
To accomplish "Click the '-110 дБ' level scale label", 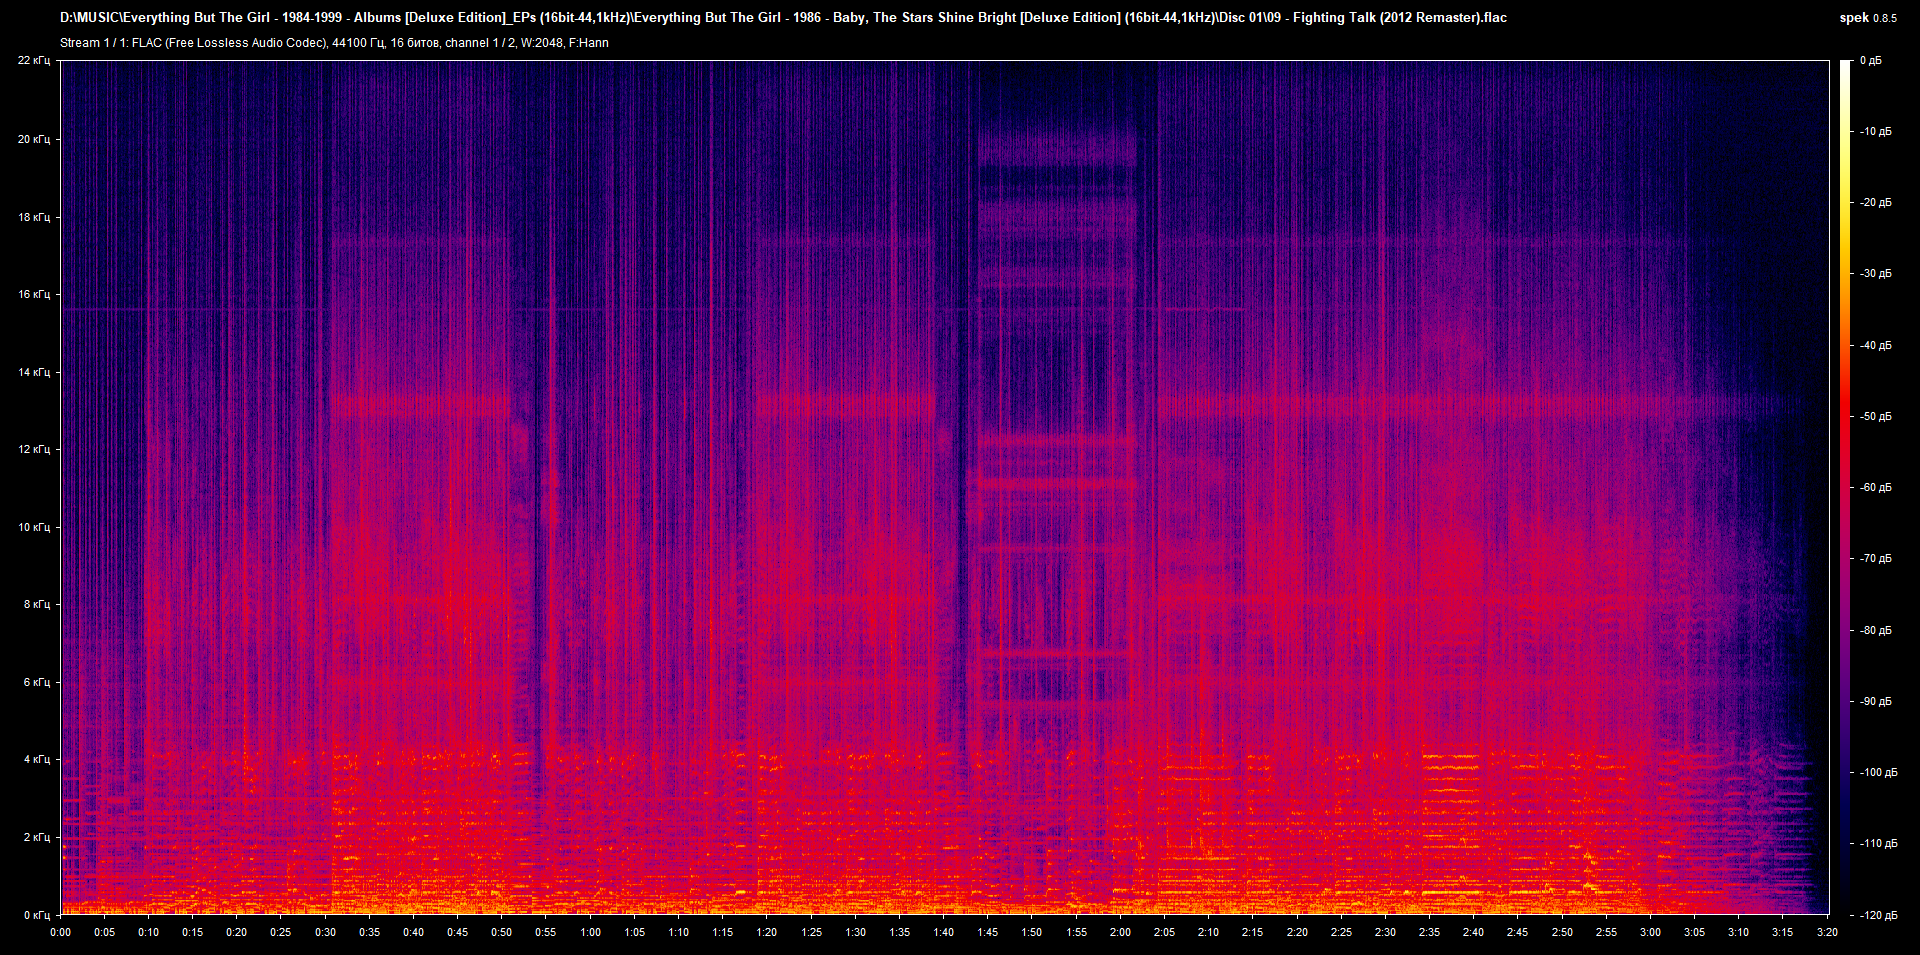I will [x=1878, y=843].
